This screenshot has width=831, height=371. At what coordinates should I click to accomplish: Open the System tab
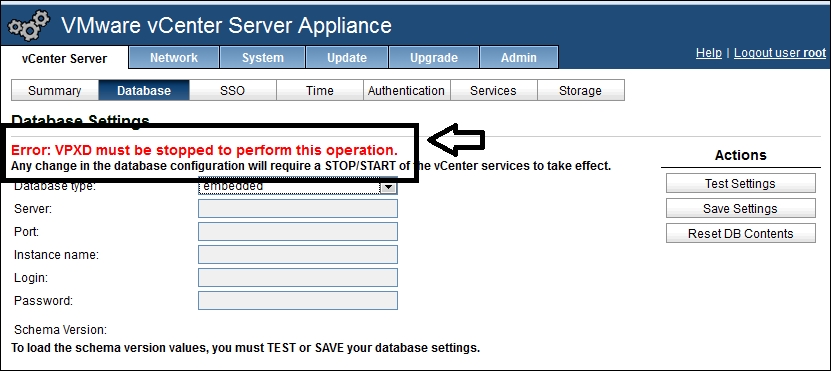coord(263,57)
